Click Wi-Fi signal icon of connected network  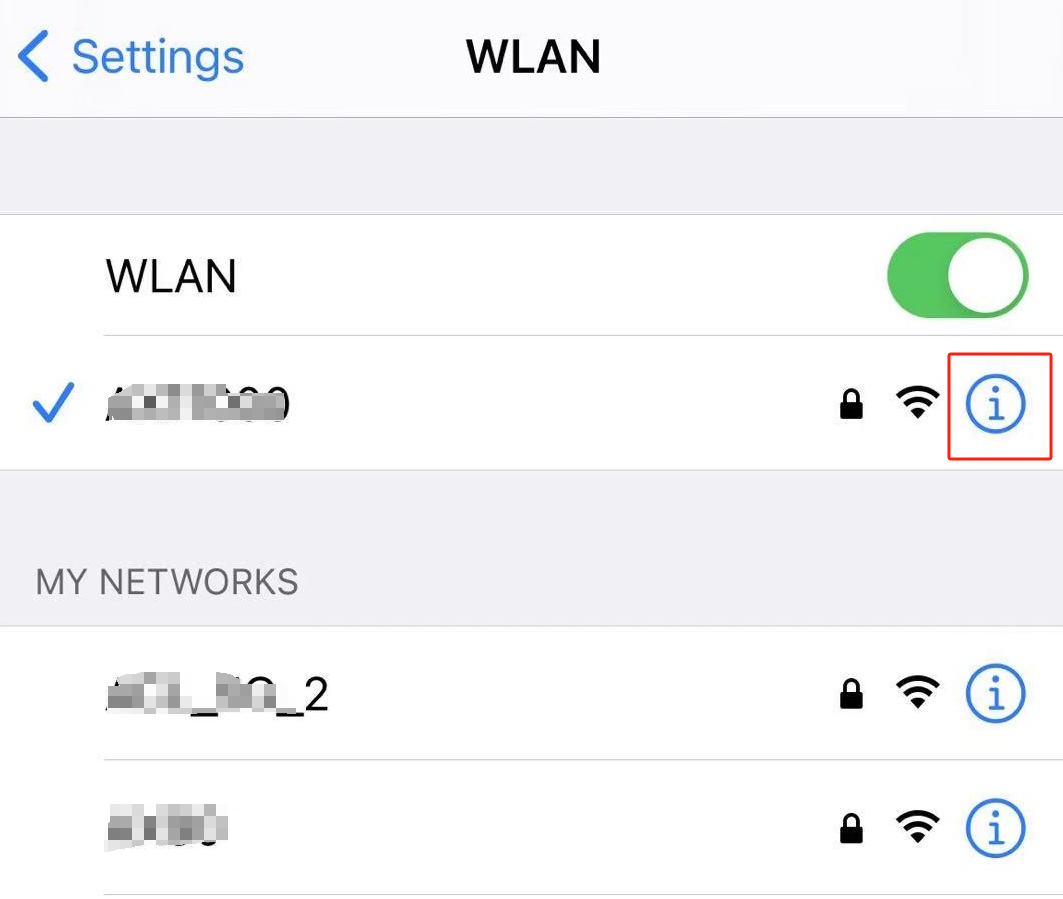click(x=917, y=403)
